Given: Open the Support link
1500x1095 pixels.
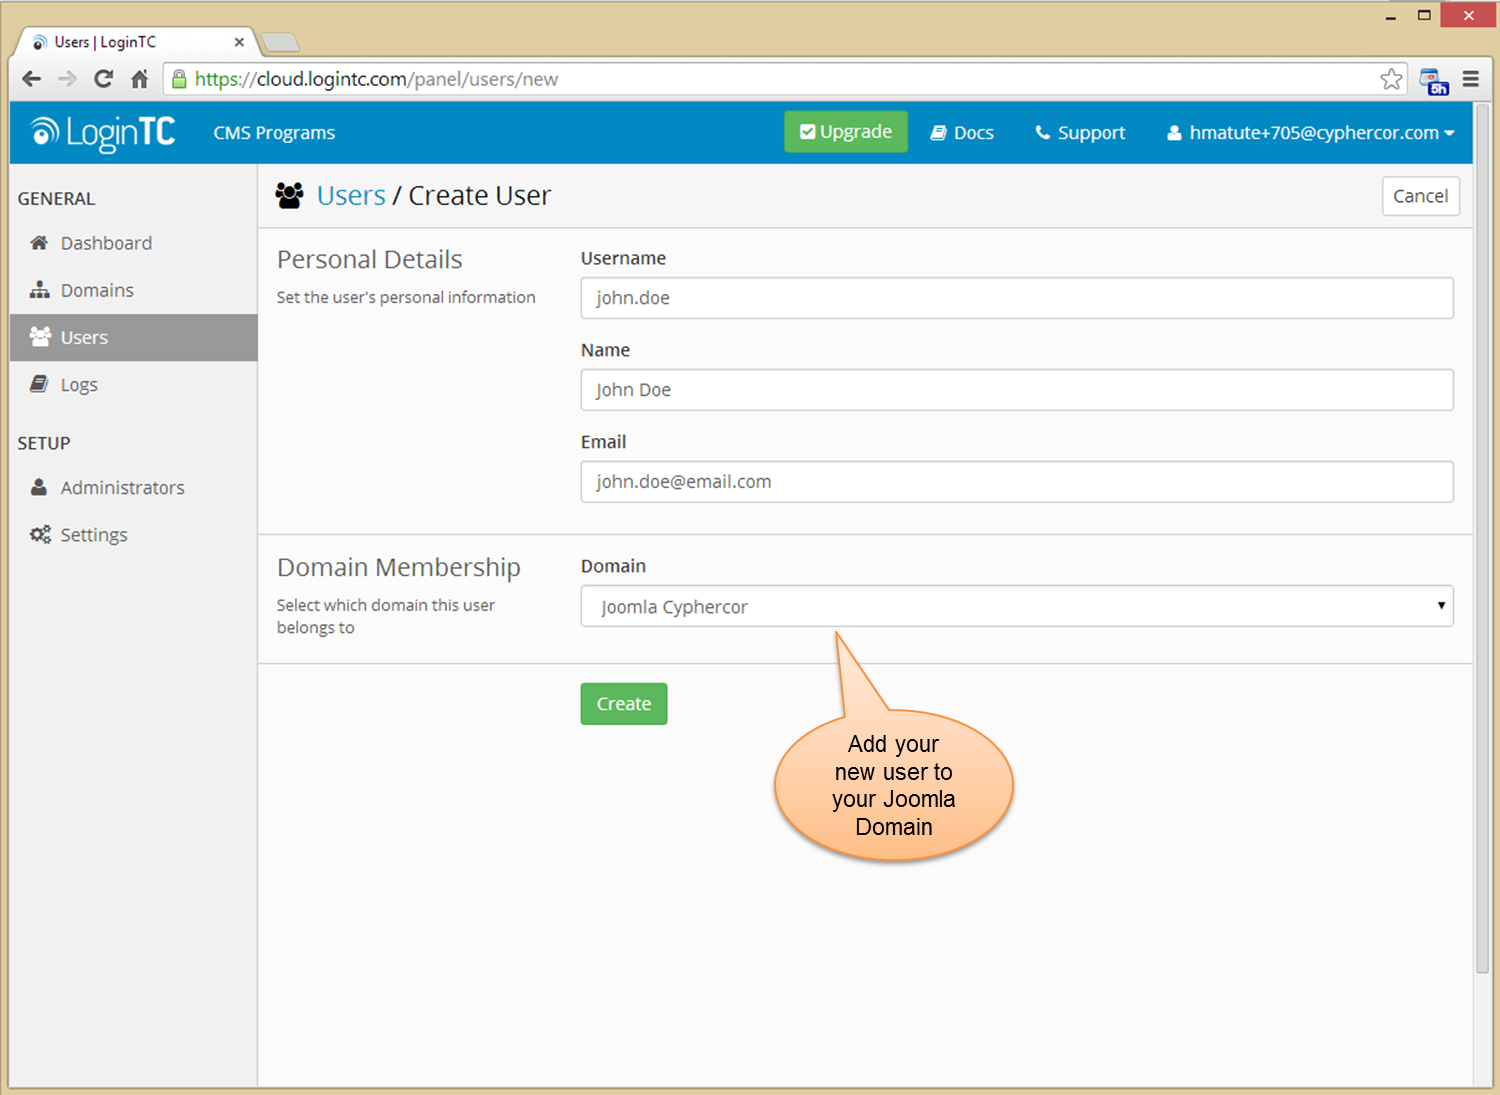Looking at the screenshot, I should (1080, 133).
